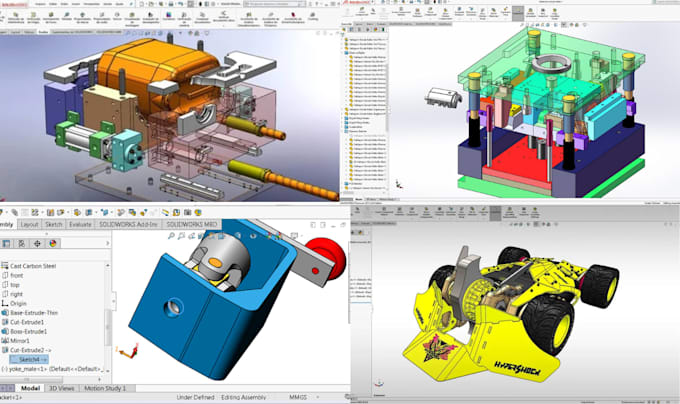The image size is (680, 404).
Task: Click the Zoom to Fit magnifier icon
Action: (171, 236)
